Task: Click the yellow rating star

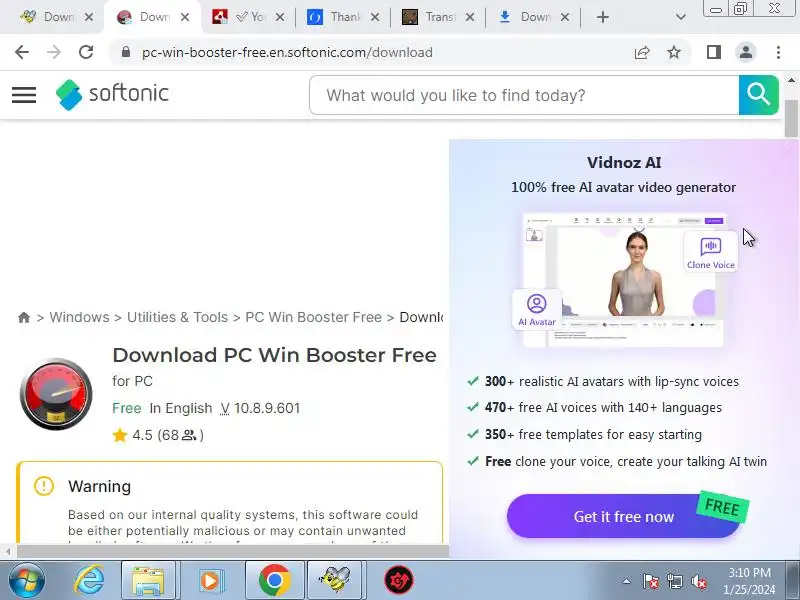Action: coord(120,435)
